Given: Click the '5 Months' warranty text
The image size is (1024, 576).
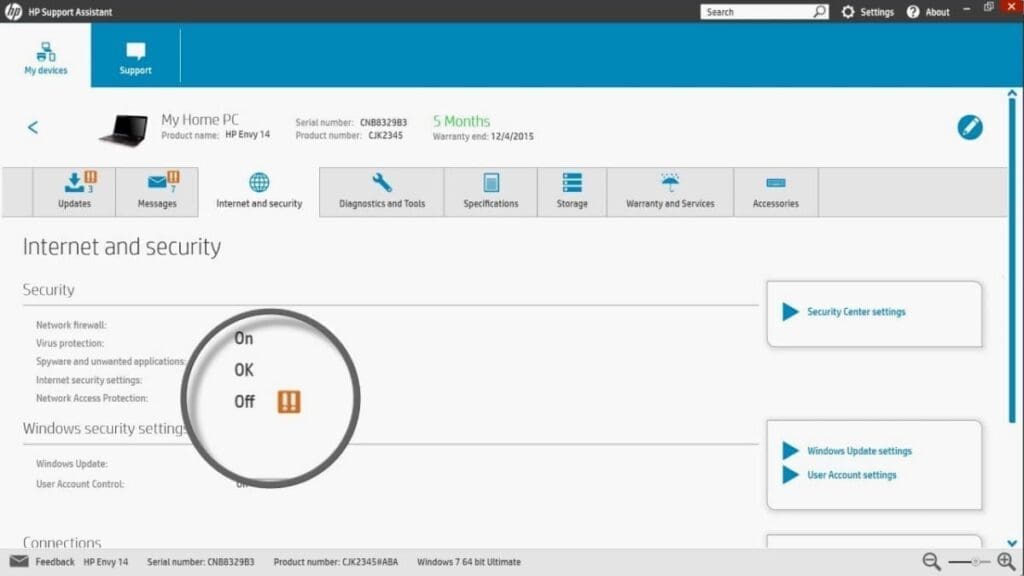Looking at the screenshot, I should click(x=461, y=121).
